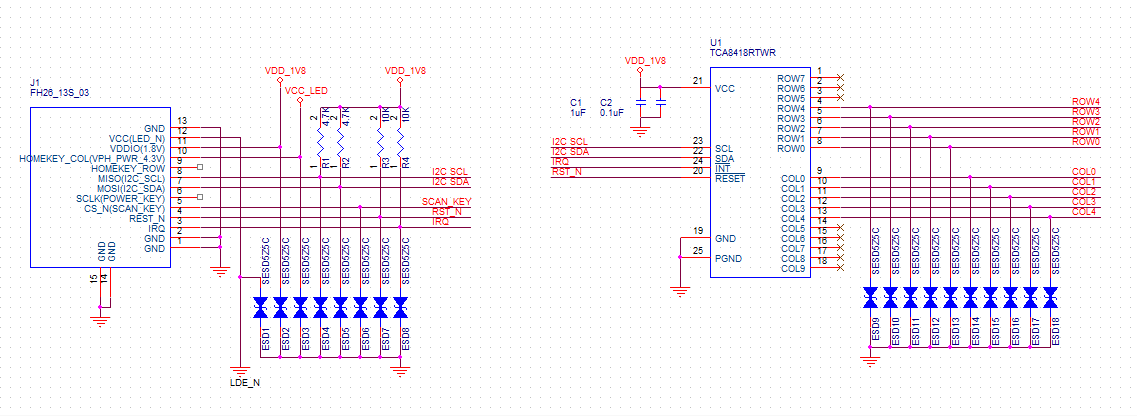This screenshot has width=1137, height=416.
Task: Click the LDE_N net label
Action: 244,383
